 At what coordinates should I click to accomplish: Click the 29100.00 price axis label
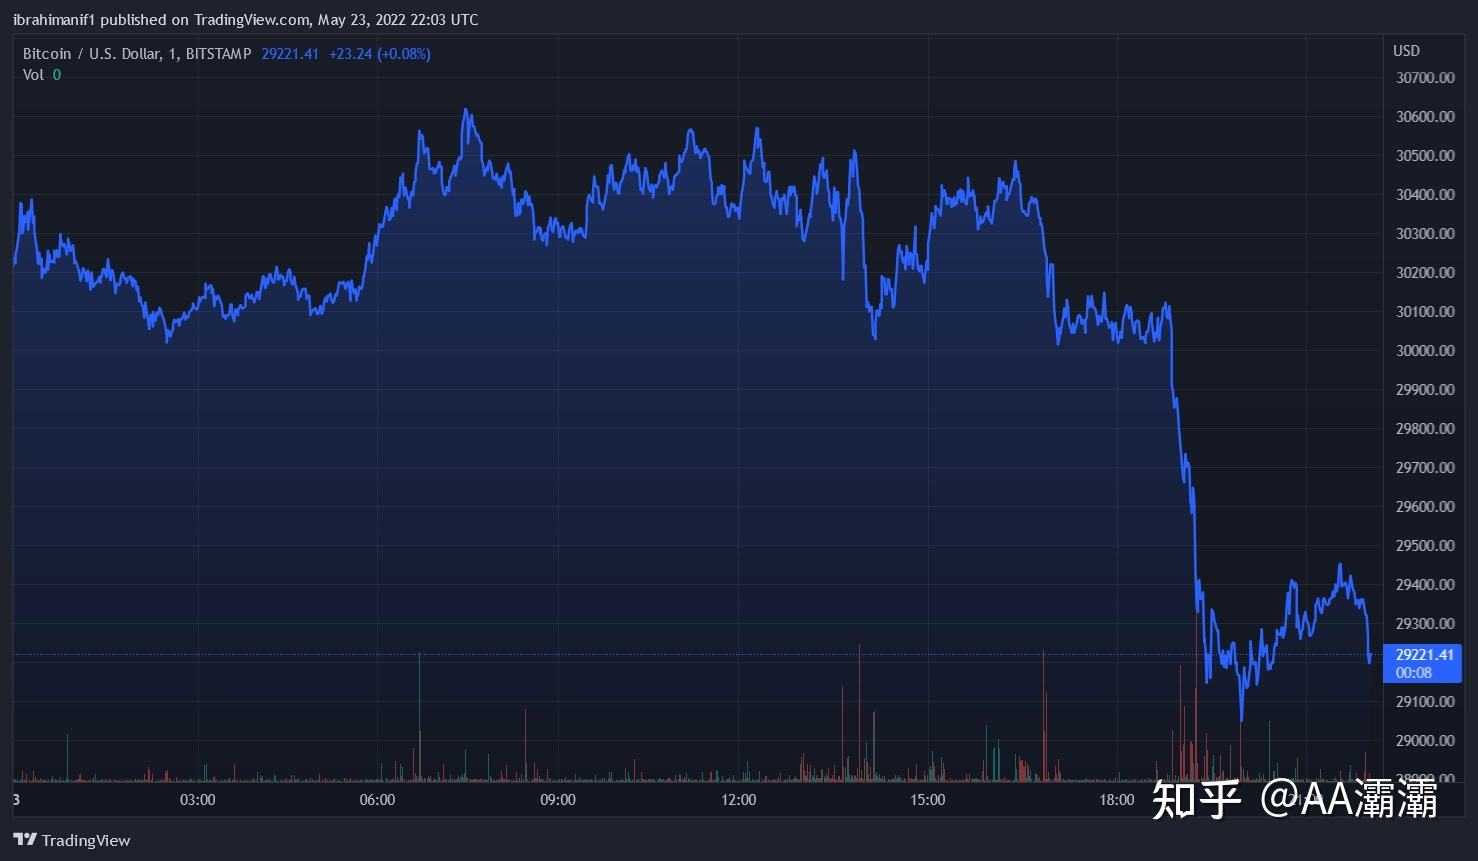pos(1425,702)
